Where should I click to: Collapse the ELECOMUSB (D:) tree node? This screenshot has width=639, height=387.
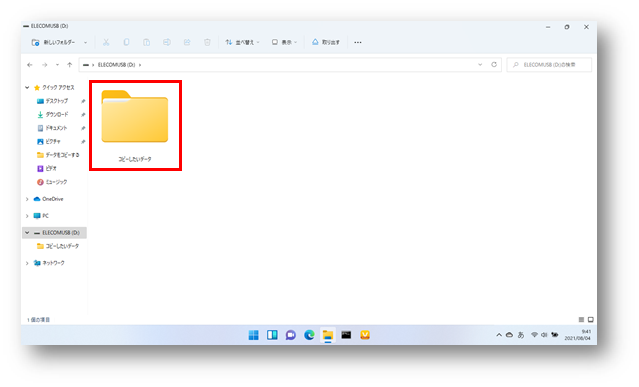tap(27, 233)
